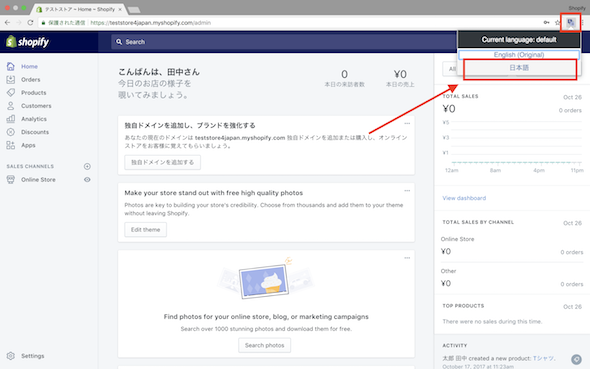The image size is (590, 369).
Task: Open Discounts page from sidebar
Action: click(35, 132)
